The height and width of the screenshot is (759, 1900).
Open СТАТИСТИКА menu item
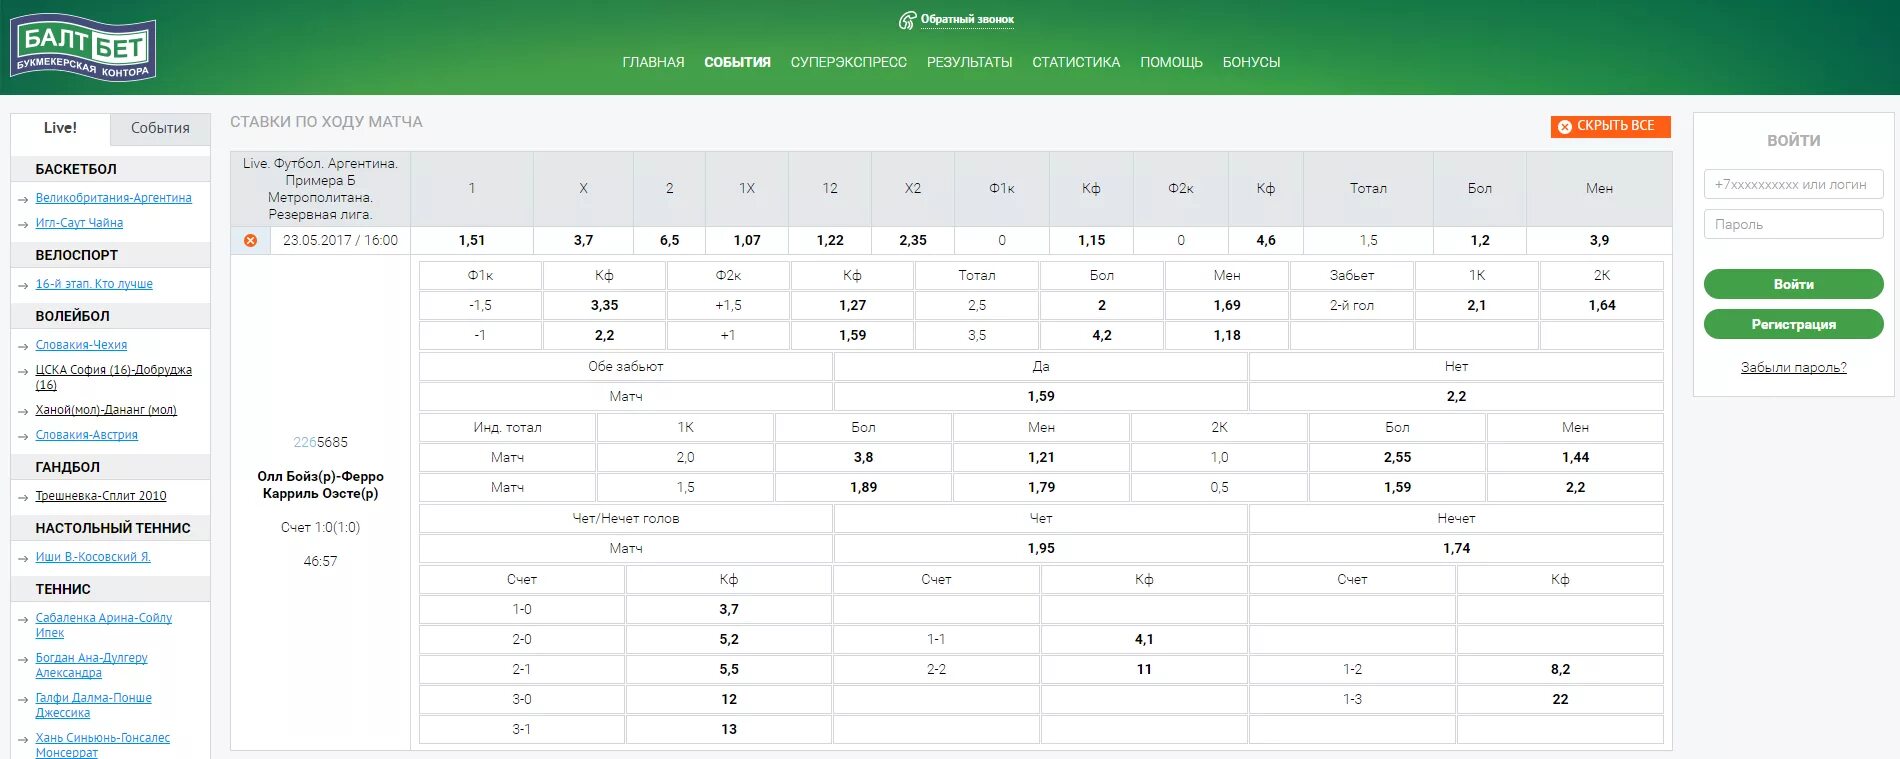pyautogui.click(x=1076, y=62)
